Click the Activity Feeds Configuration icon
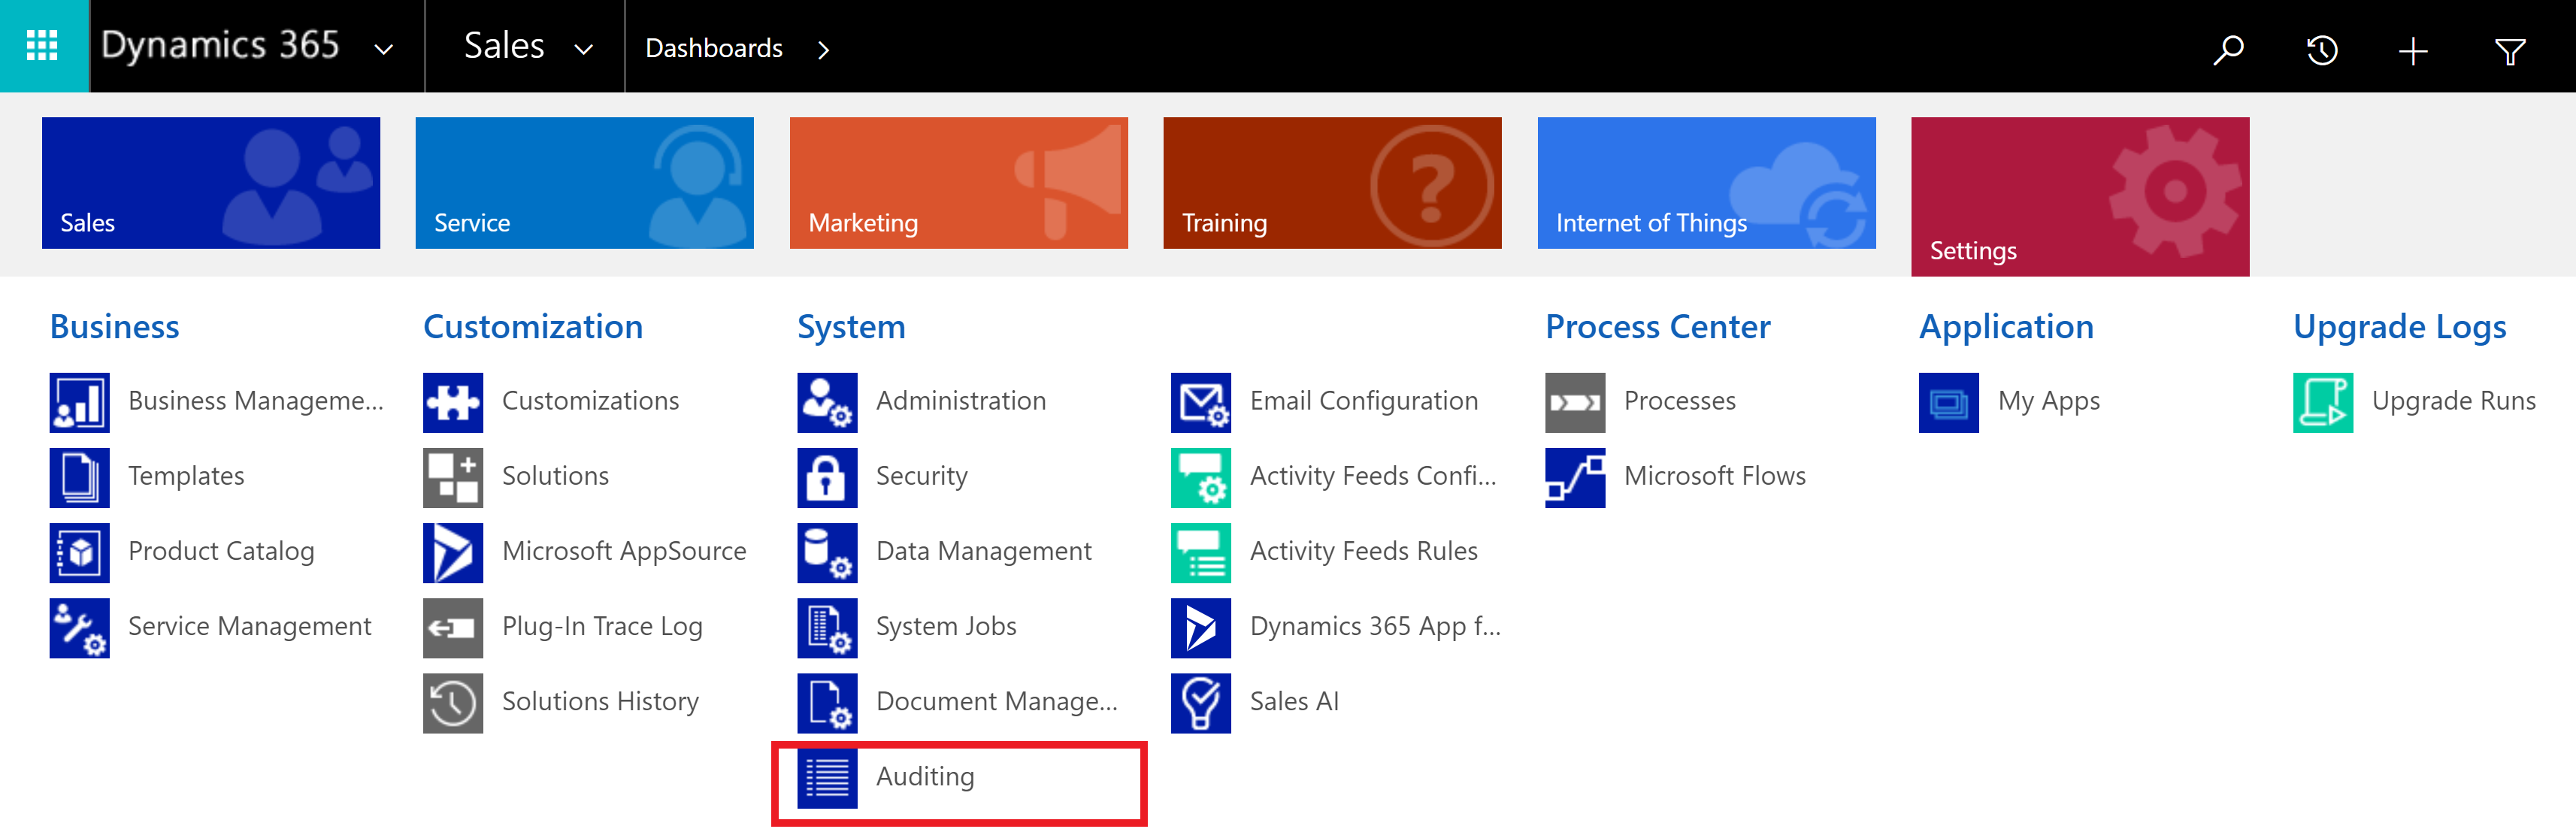The image size is (2576, 832). click(1201, 477)
